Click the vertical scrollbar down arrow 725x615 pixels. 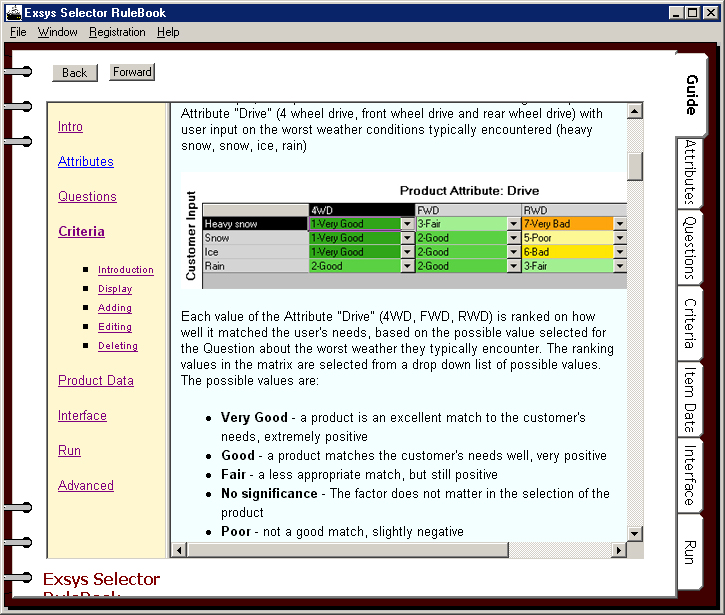pos(635,534)
